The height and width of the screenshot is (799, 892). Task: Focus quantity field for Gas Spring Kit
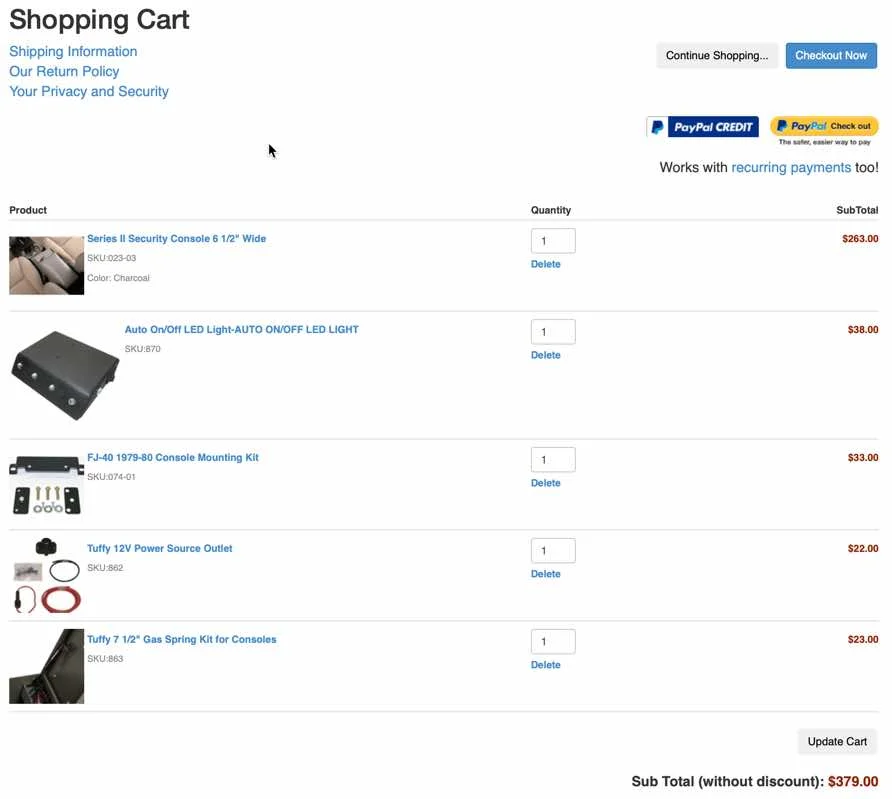pyautogui.click(x=553, y=642)
